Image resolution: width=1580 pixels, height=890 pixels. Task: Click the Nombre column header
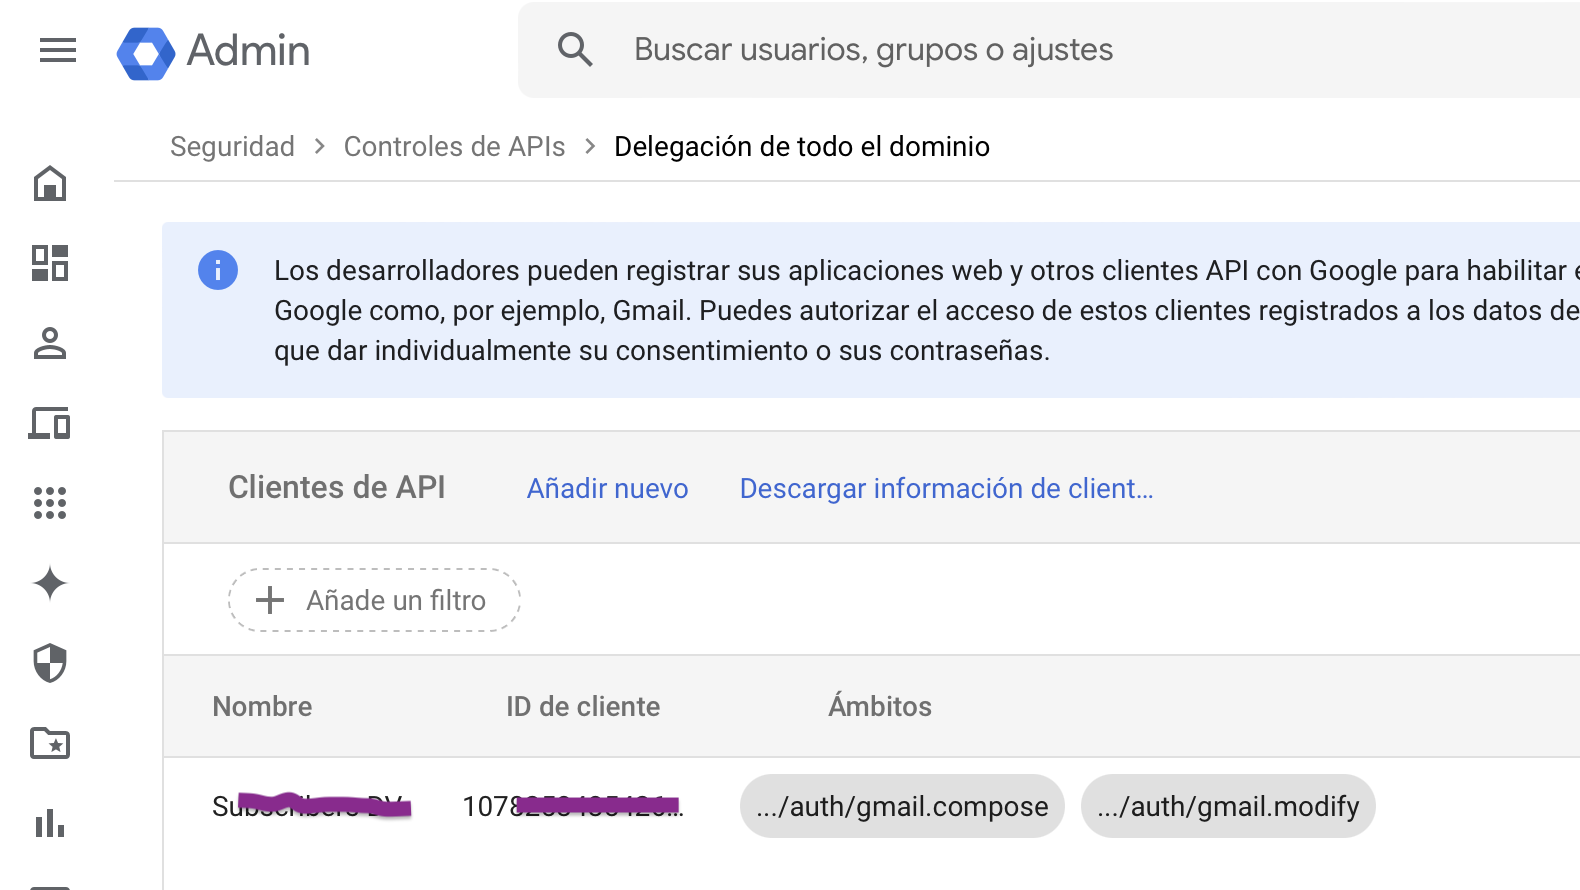[x=263, y=707]
